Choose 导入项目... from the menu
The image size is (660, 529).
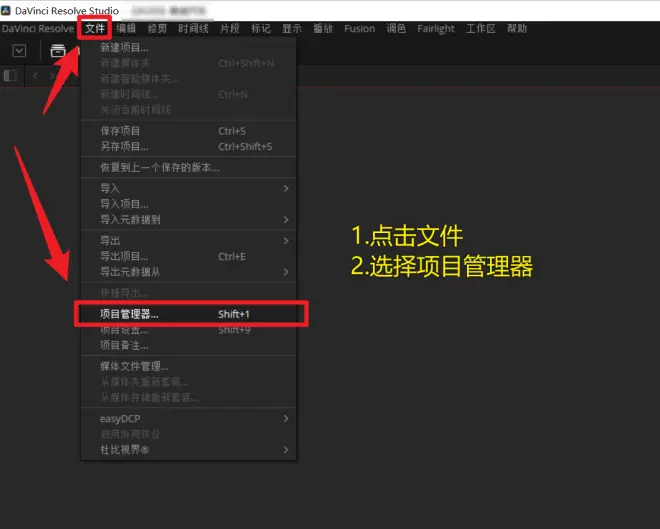click(x=188, y=204)
